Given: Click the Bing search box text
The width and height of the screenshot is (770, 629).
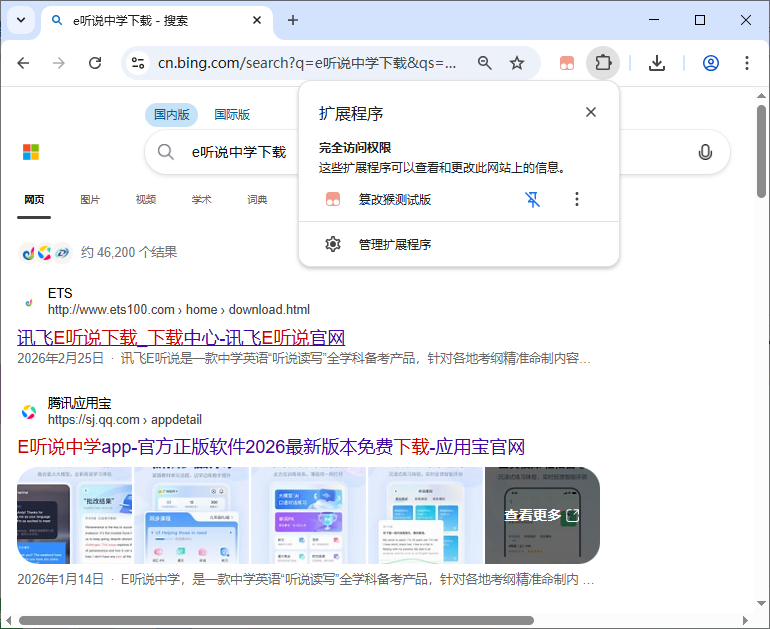Looking at the screenshot, I should click(239, 152).
